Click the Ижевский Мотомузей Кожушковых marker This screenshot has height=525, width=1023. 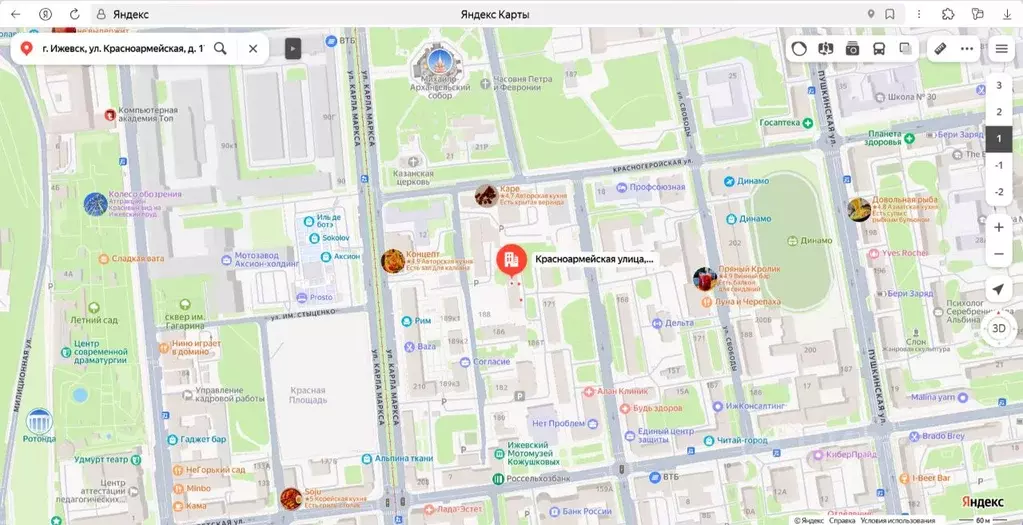pos(498,453)
